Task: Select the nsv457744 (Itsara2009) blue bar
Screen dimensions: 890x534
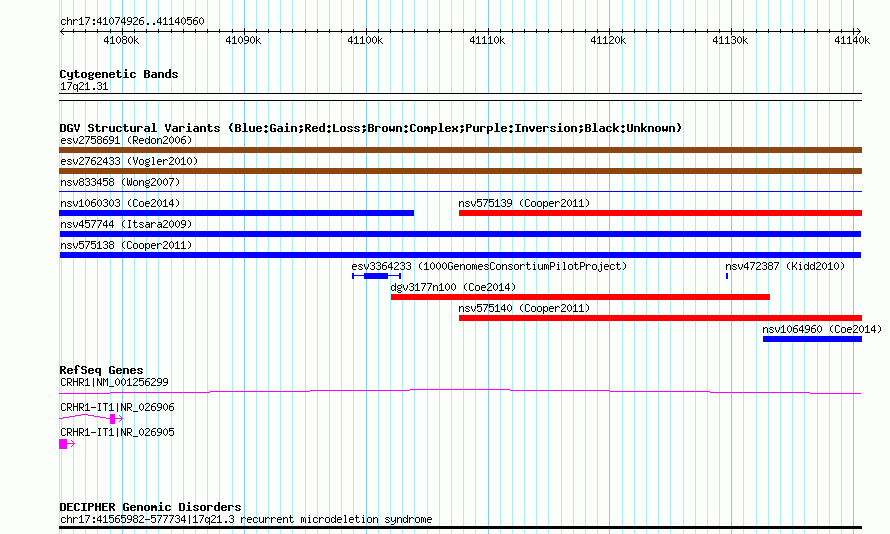Action: coord(460,234)
